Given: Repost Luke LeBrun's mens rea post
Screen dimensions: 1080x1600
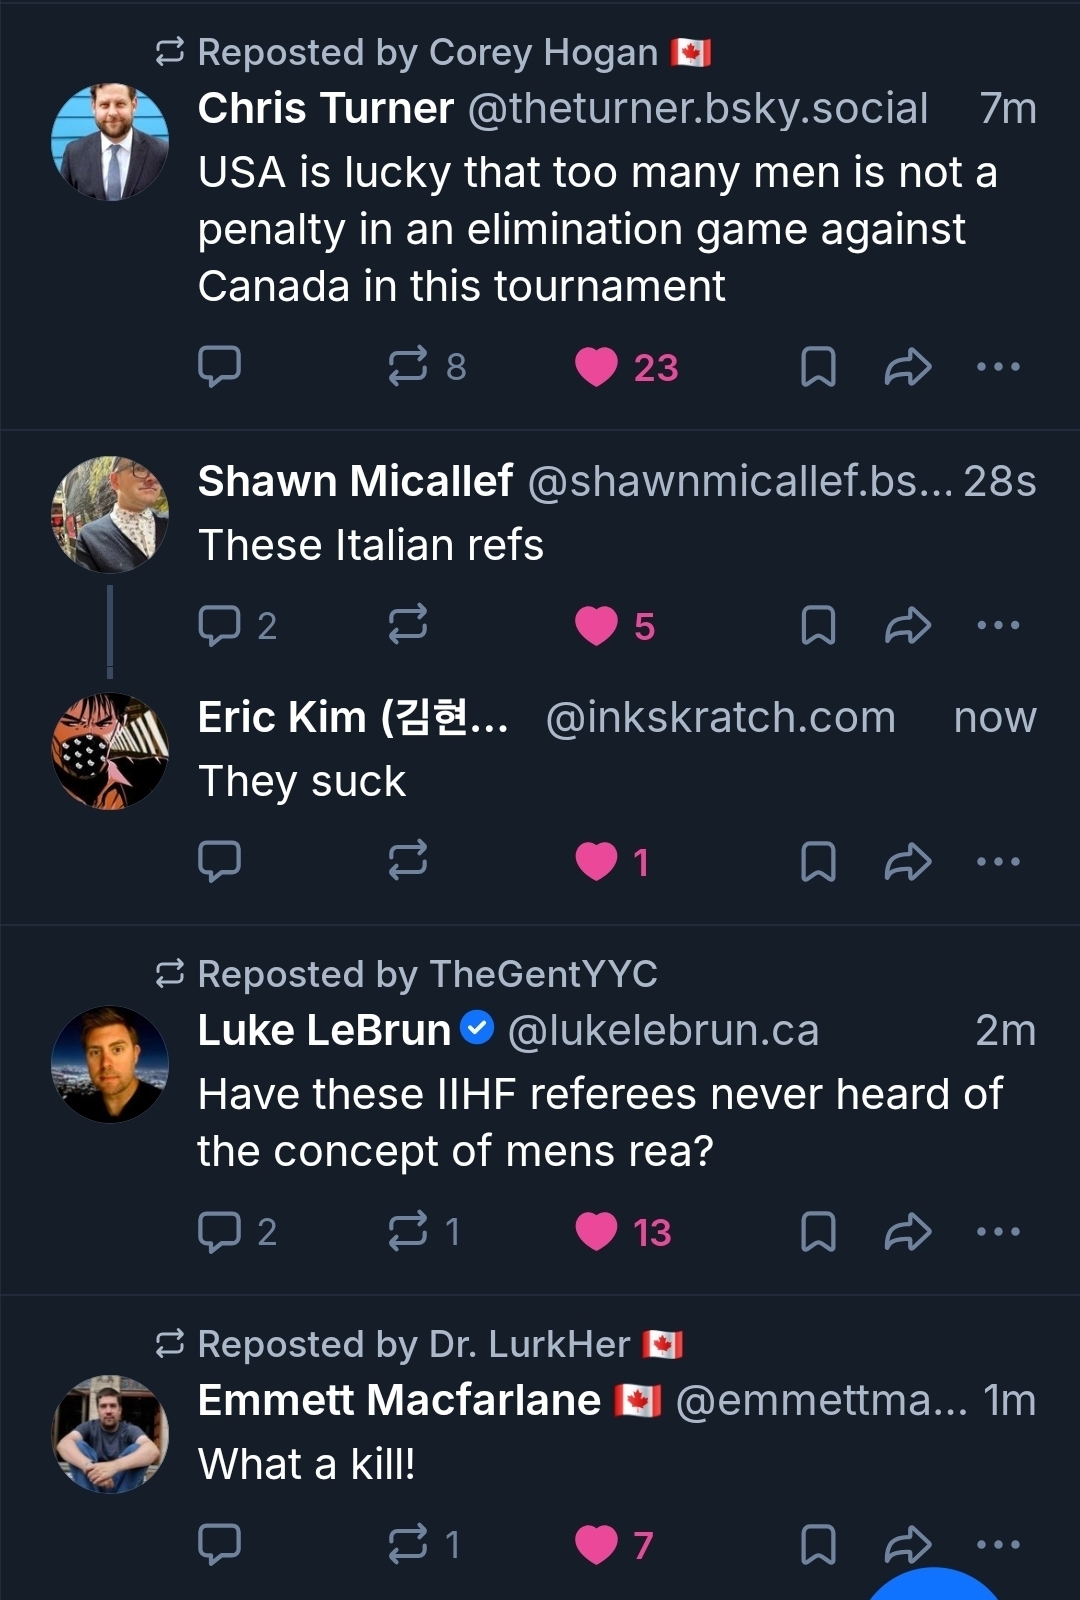Looking at the screenshot, I should 408,1232.
